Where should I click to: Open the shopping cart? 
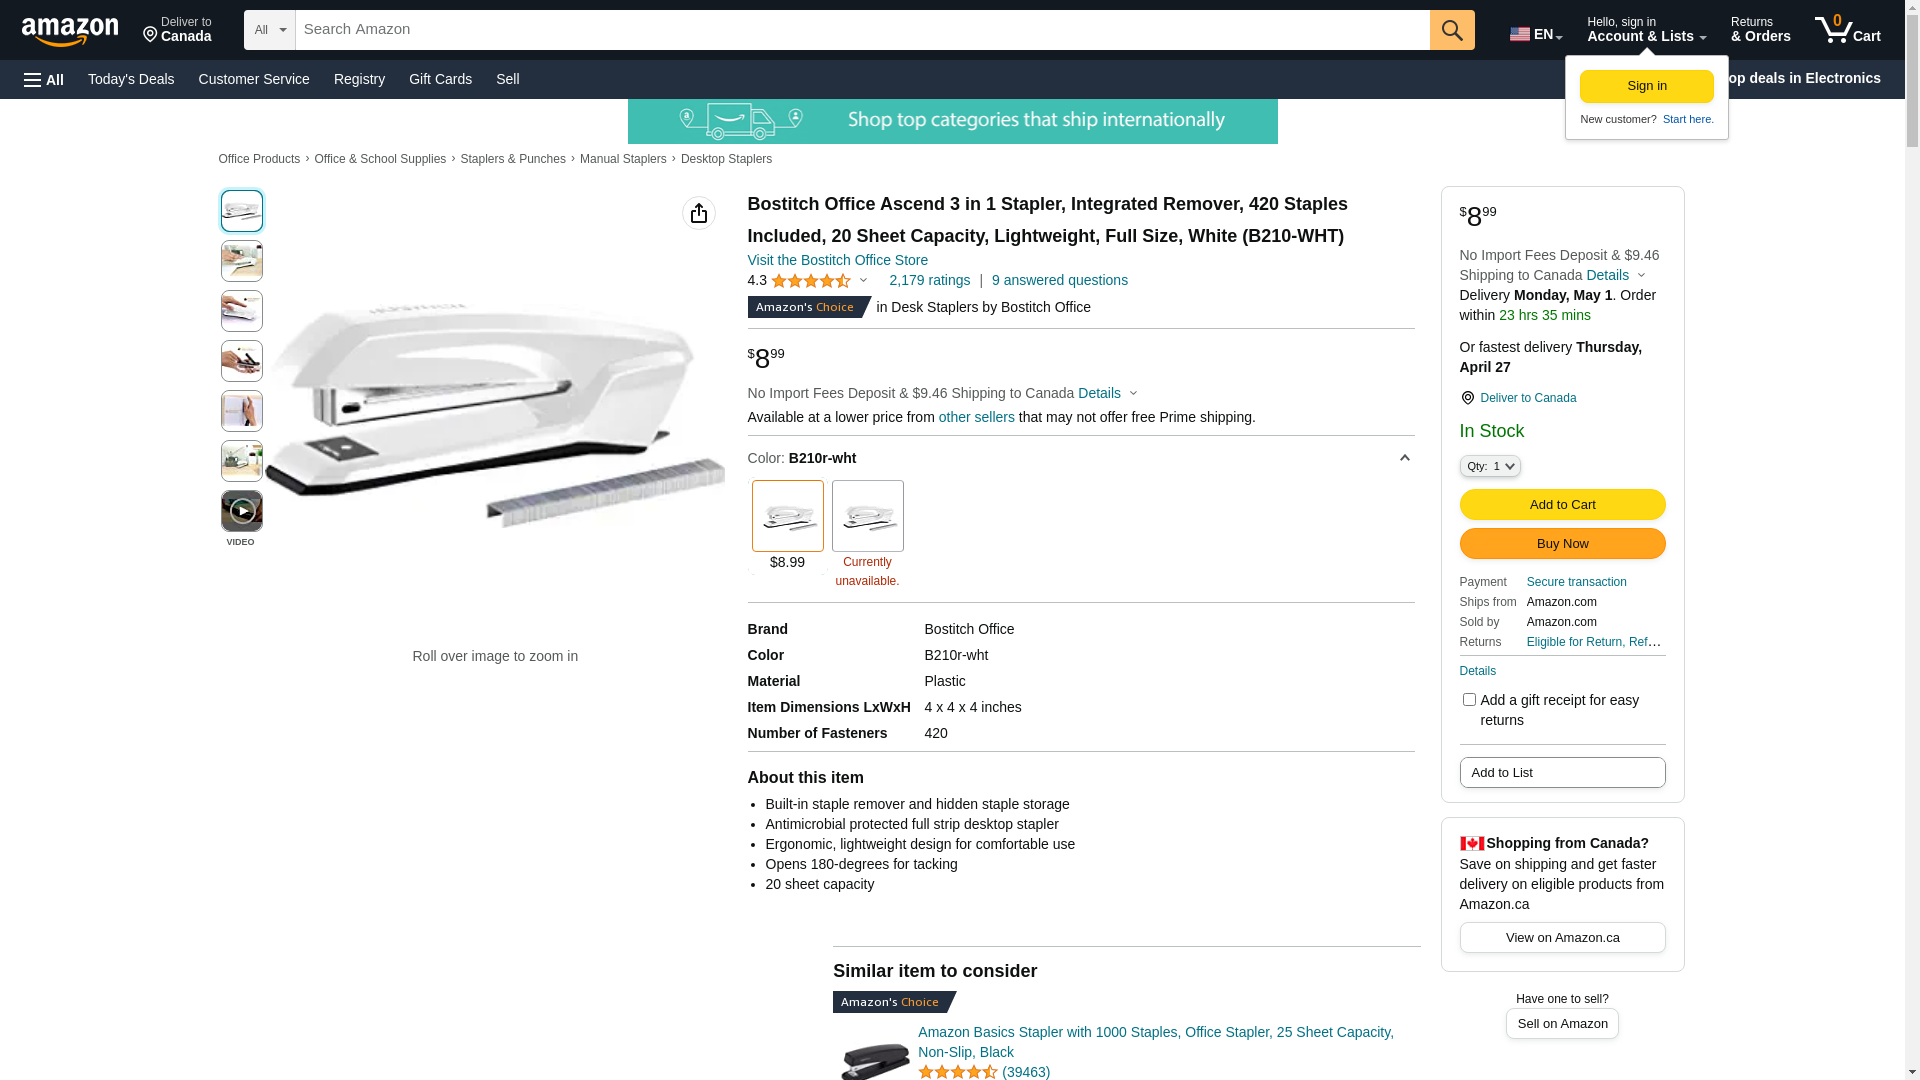point(1847,30)
